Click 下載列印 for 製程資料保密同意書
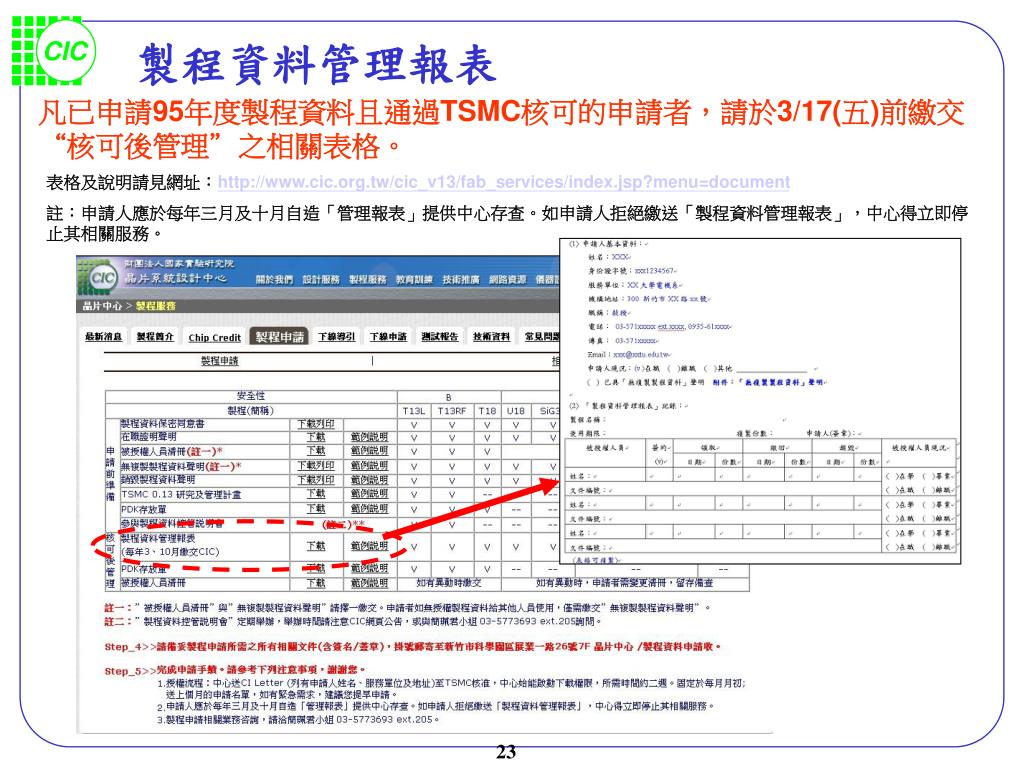The width and height of the screenshot is (1024, 768). click(x=315, y=424)
